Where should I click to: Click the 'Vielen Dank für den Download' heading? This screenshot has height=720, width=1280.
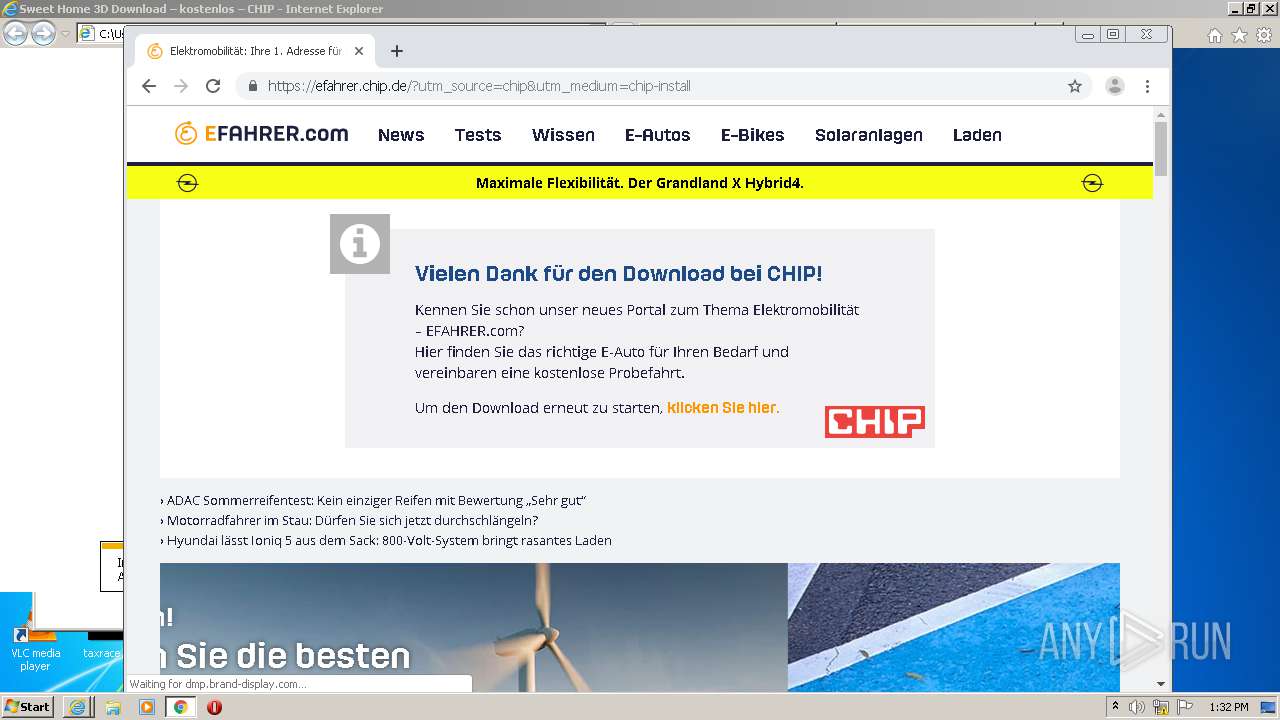point(618,274)
